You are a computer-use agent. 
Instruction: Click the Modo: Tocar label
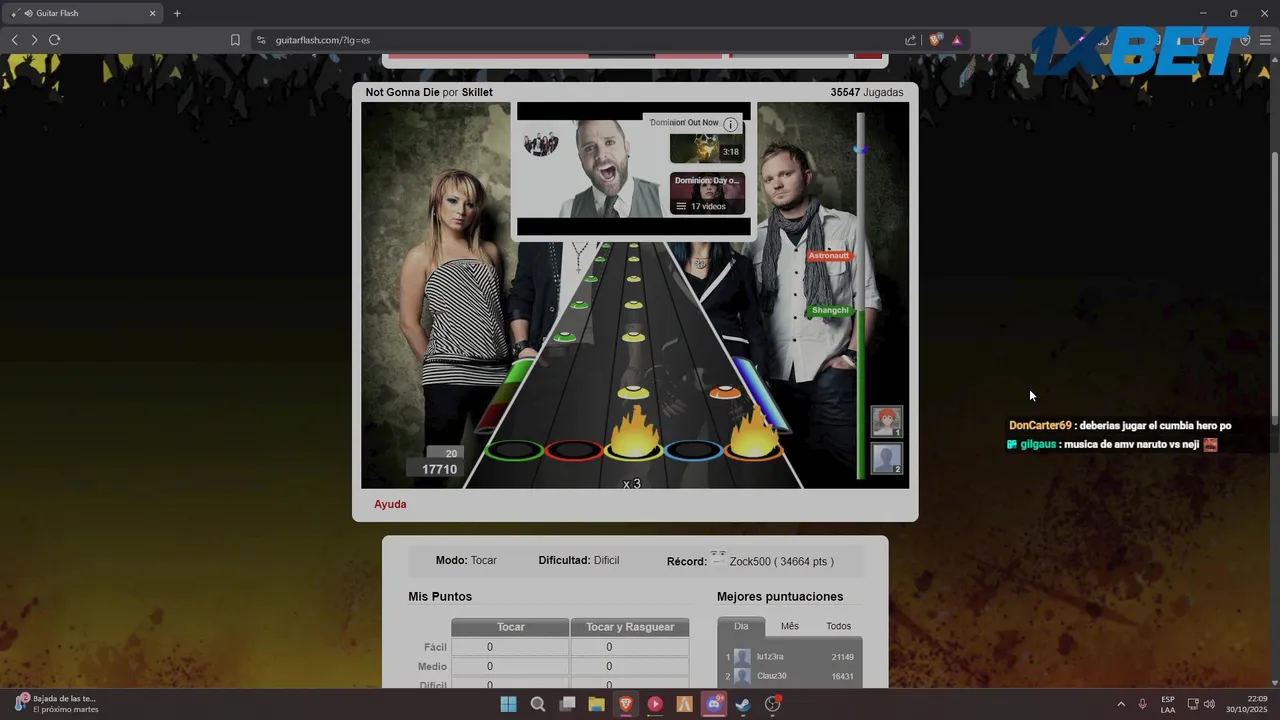pos(466,561)
